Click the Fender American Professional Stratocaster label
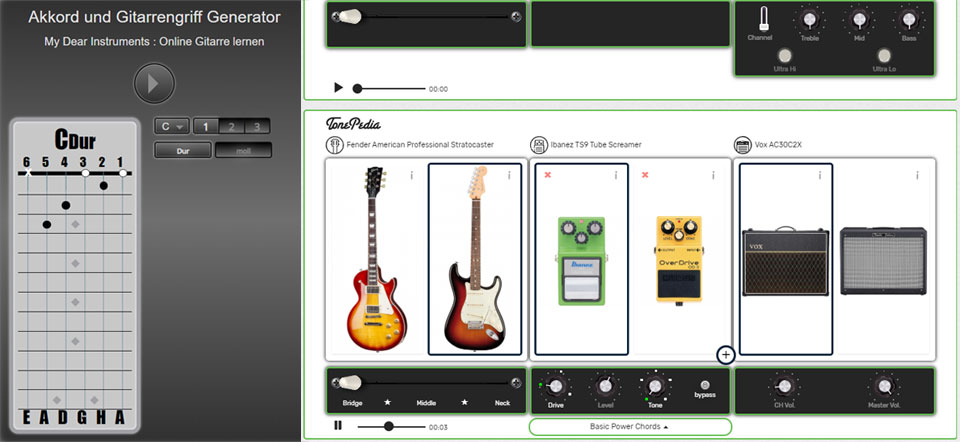Screen dimensions: 960x442 click(420, 145)
